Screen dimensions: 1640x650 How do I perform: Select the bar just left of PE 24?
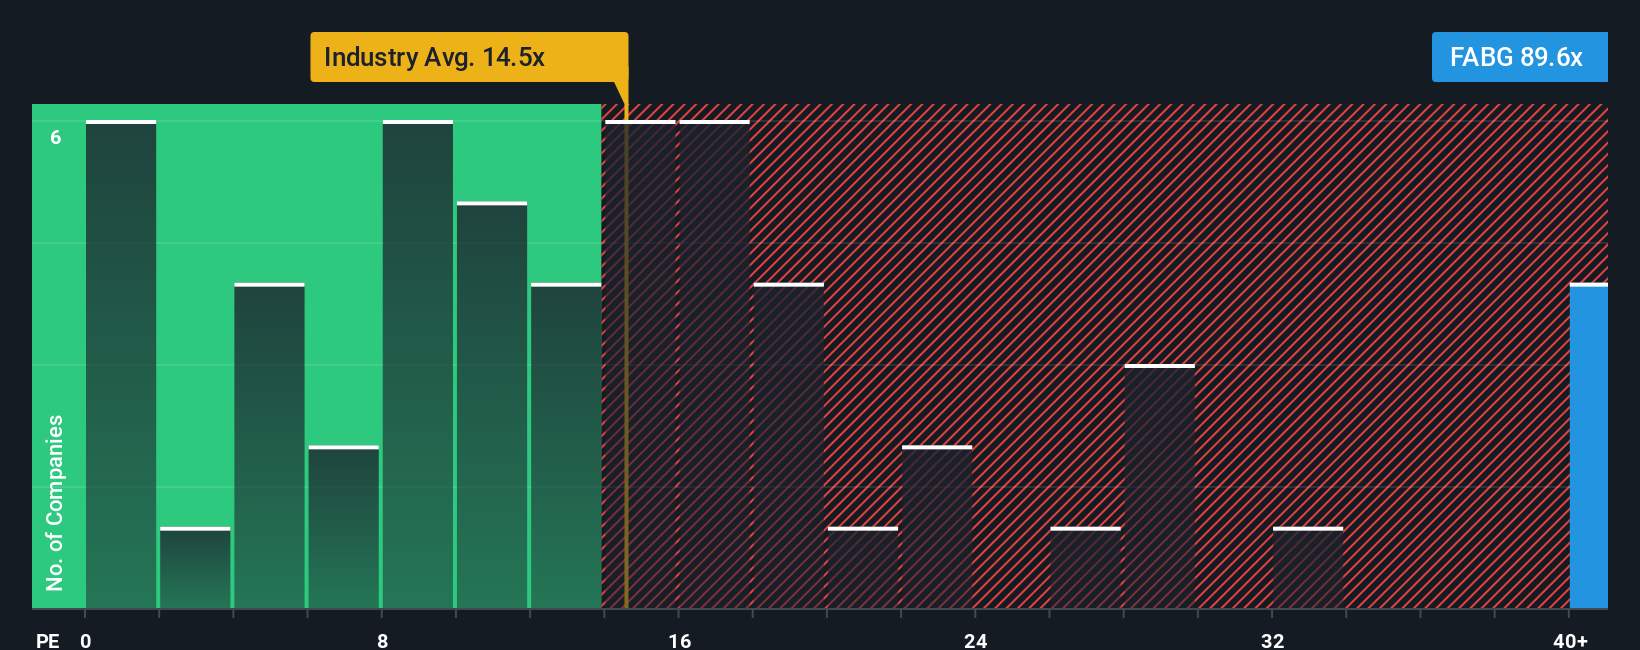[937, 527]
